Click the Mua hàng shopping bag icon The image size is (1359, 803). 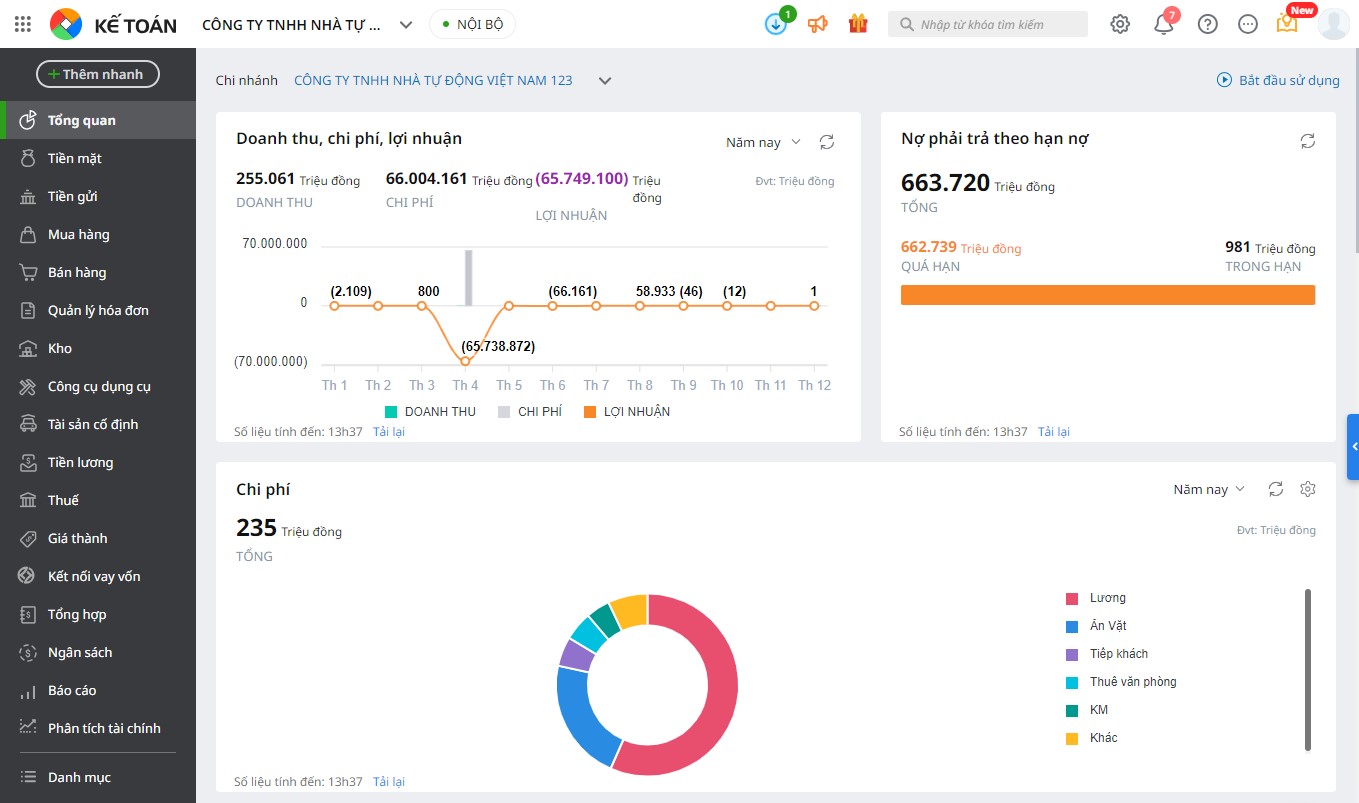coord(28,234)
